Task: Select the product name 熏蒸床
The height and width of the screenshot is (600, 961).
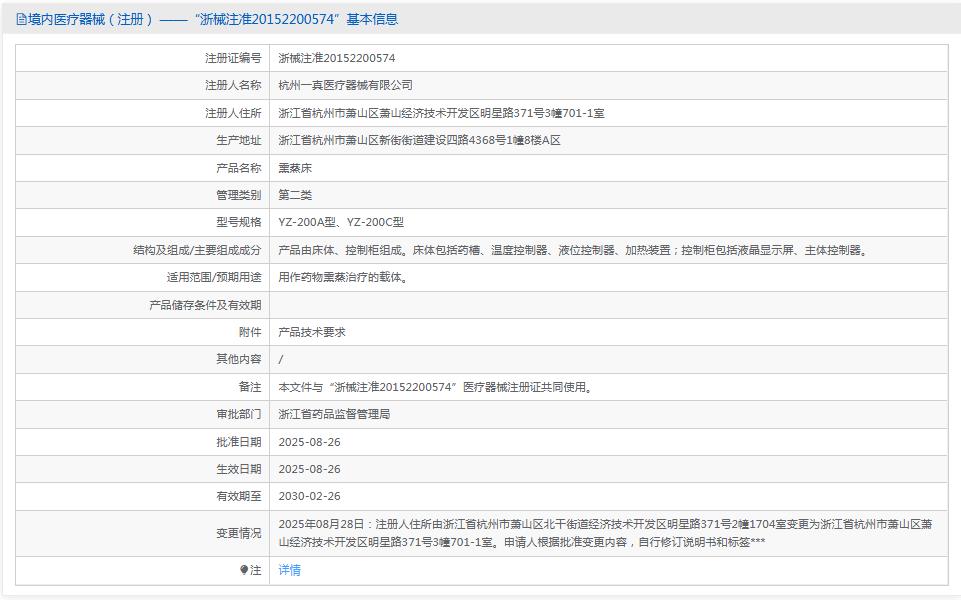Action: [x=295, y=168]
